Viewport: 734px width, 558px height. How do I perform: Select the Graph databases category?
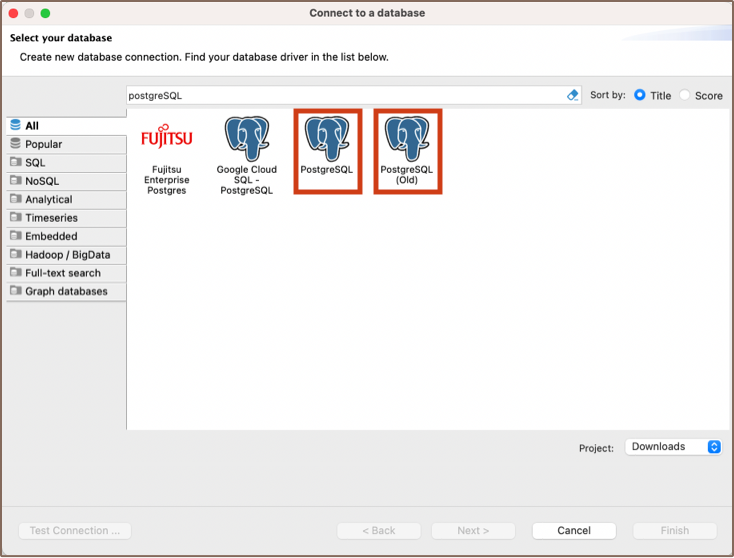(x=66, y=291)
